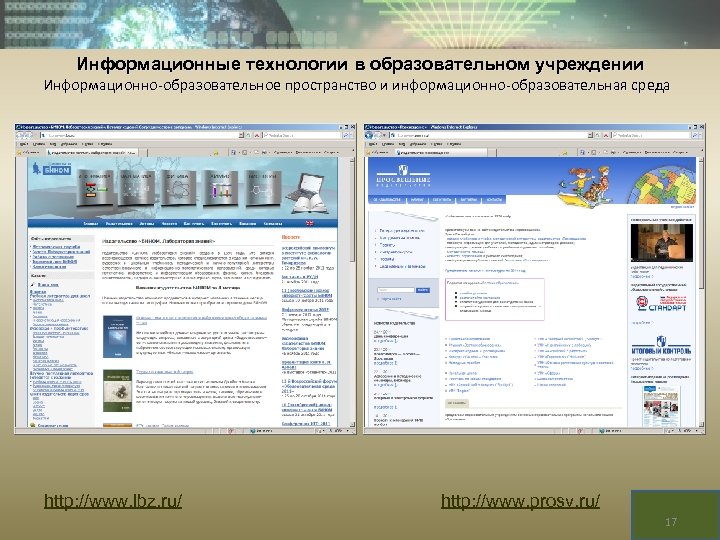This screenshot has width=720, height=540.
Task: Click the Home icon in Просвещение browser toolbar
Action: click(x=582, y=152)
